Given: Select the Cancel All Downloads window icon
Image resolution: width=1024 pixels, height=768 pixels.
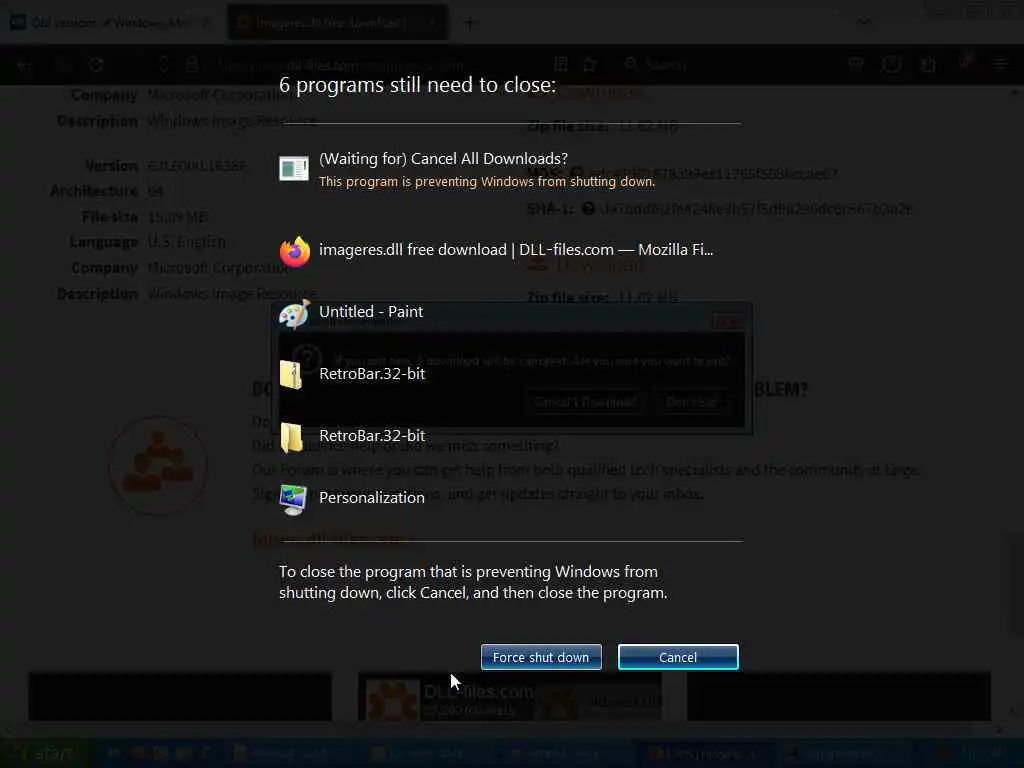Looking at the screenshot, I should point(294,168).
